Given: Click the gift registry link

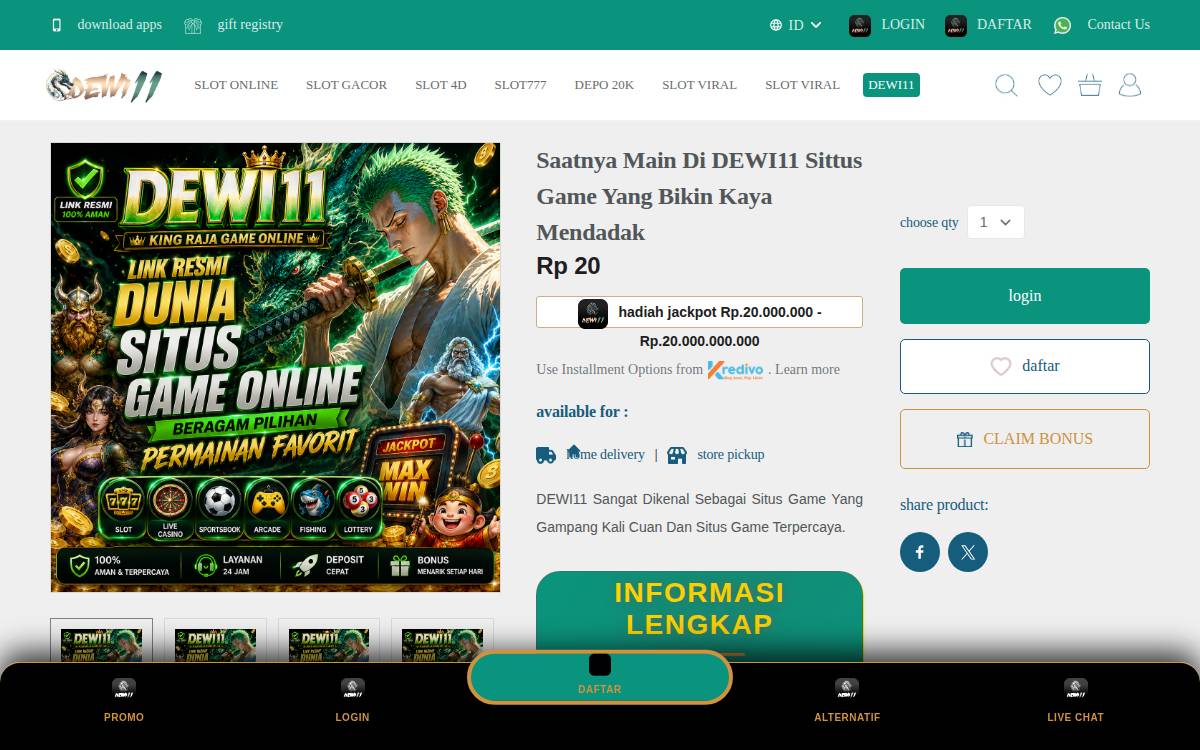Looking at the screenshot, I should pos(250,25).
